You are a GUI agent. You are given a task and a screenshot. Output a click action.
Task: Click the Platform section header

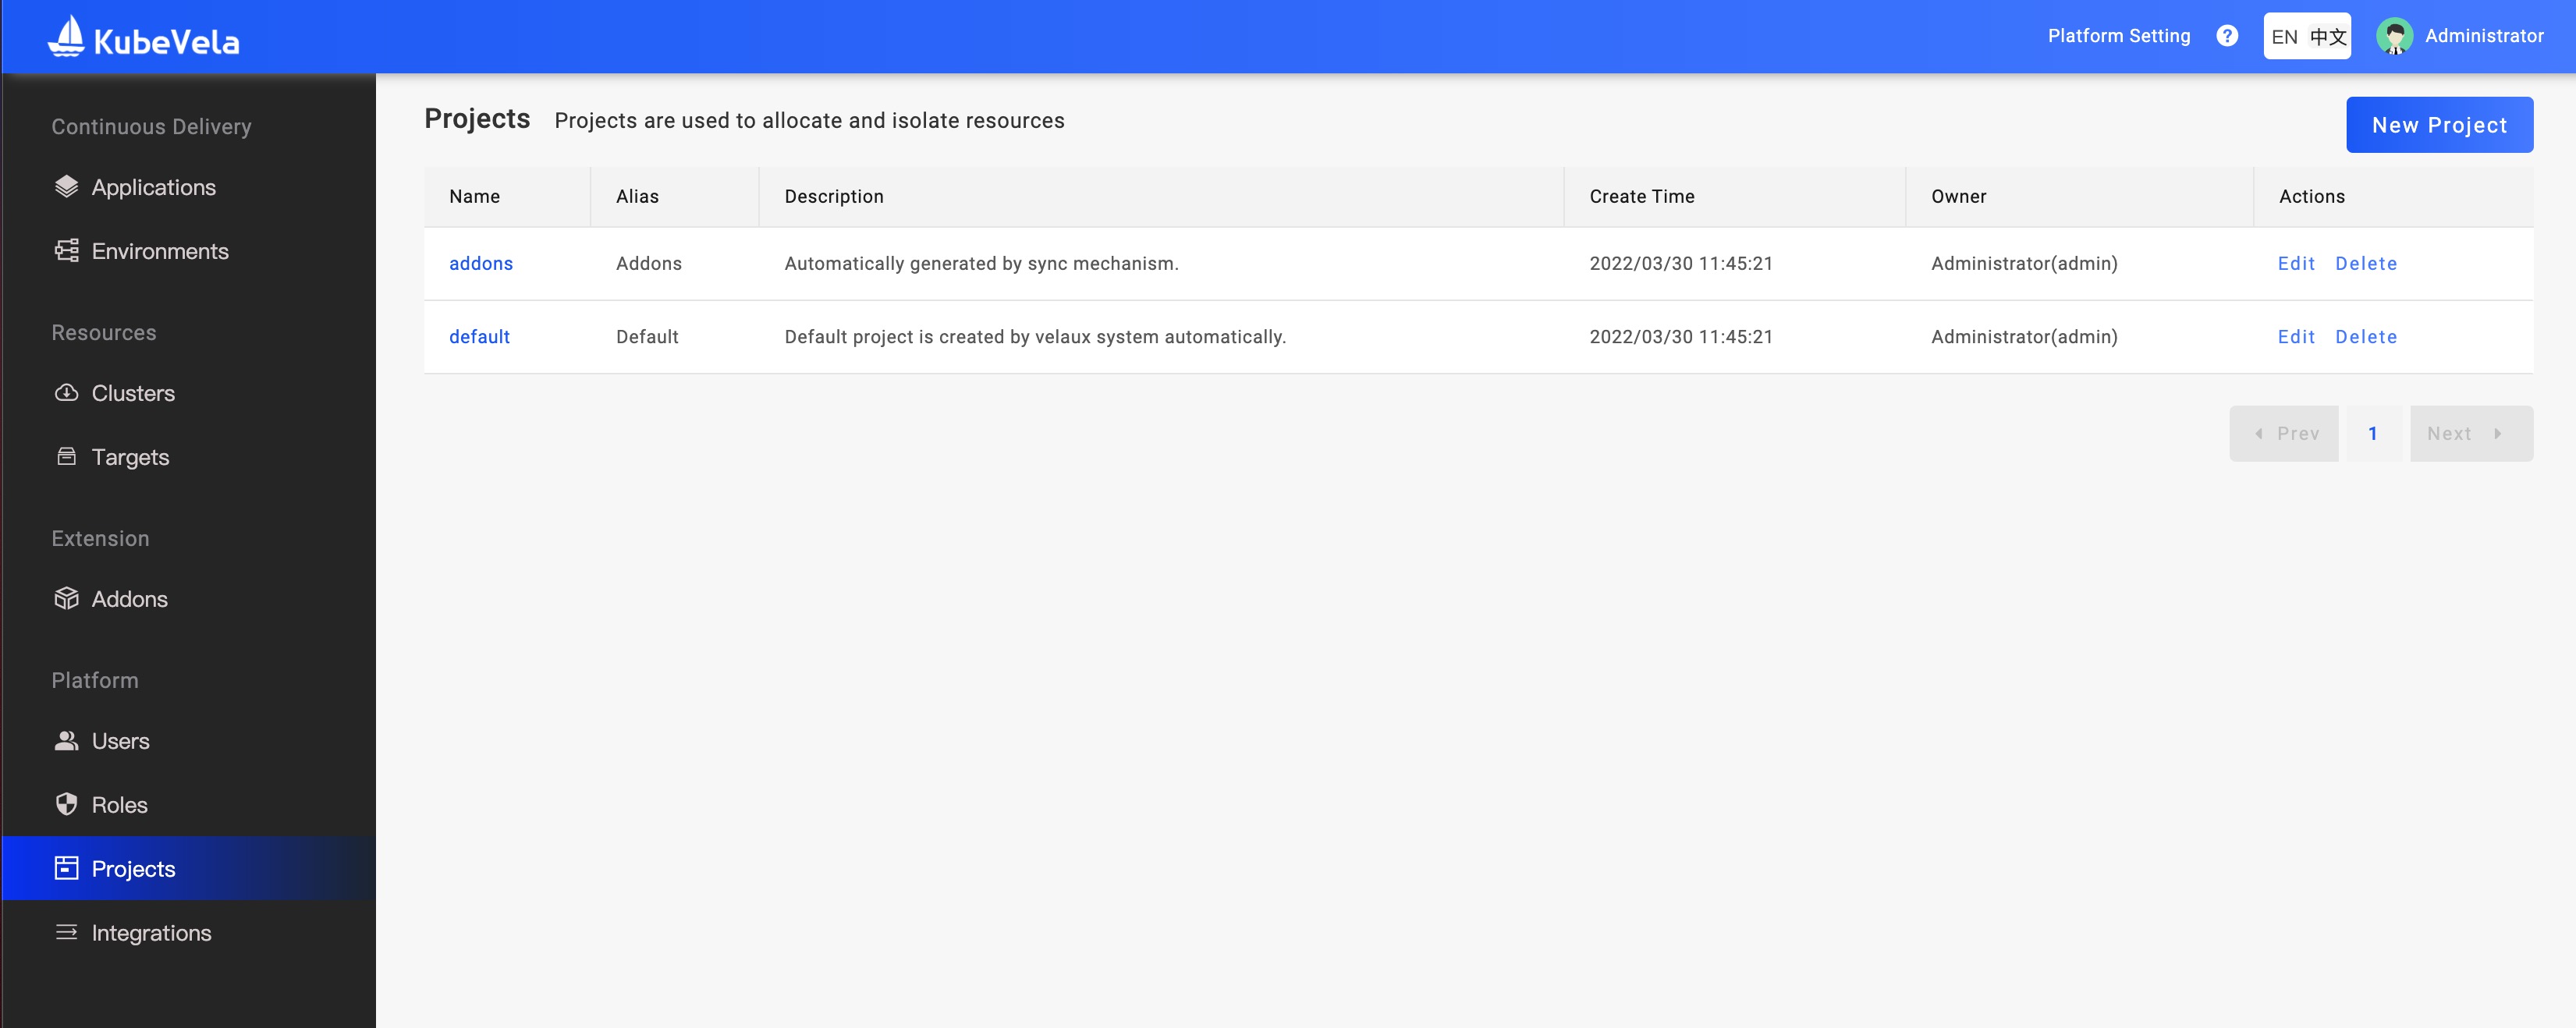coord(95,679)
